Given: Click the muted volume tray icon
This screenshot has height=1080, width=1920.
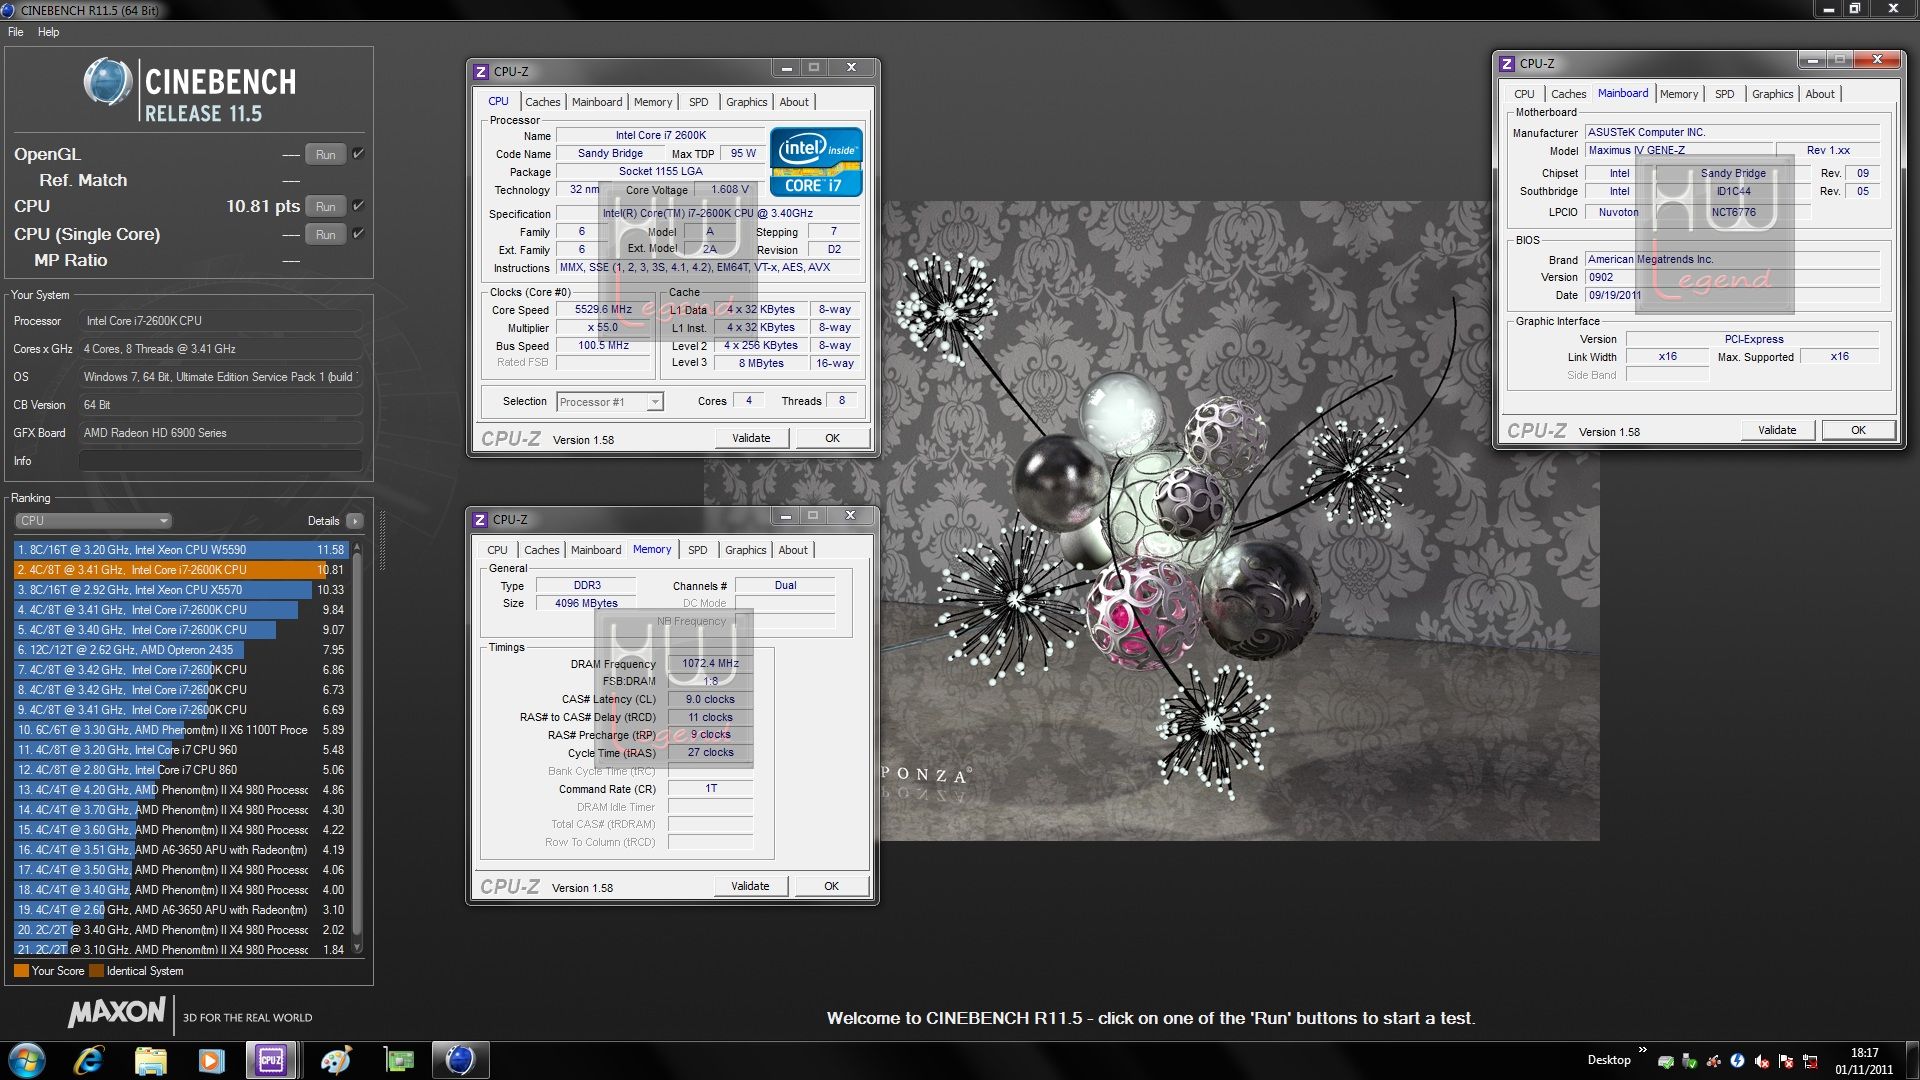Looking at the screenshot, I should (x=1762, y=1061).
